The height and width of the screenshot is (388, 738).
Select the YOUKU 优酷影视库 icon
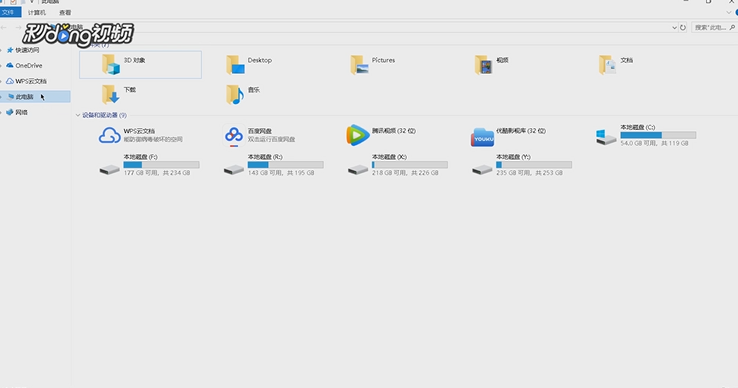coord(482,137)
